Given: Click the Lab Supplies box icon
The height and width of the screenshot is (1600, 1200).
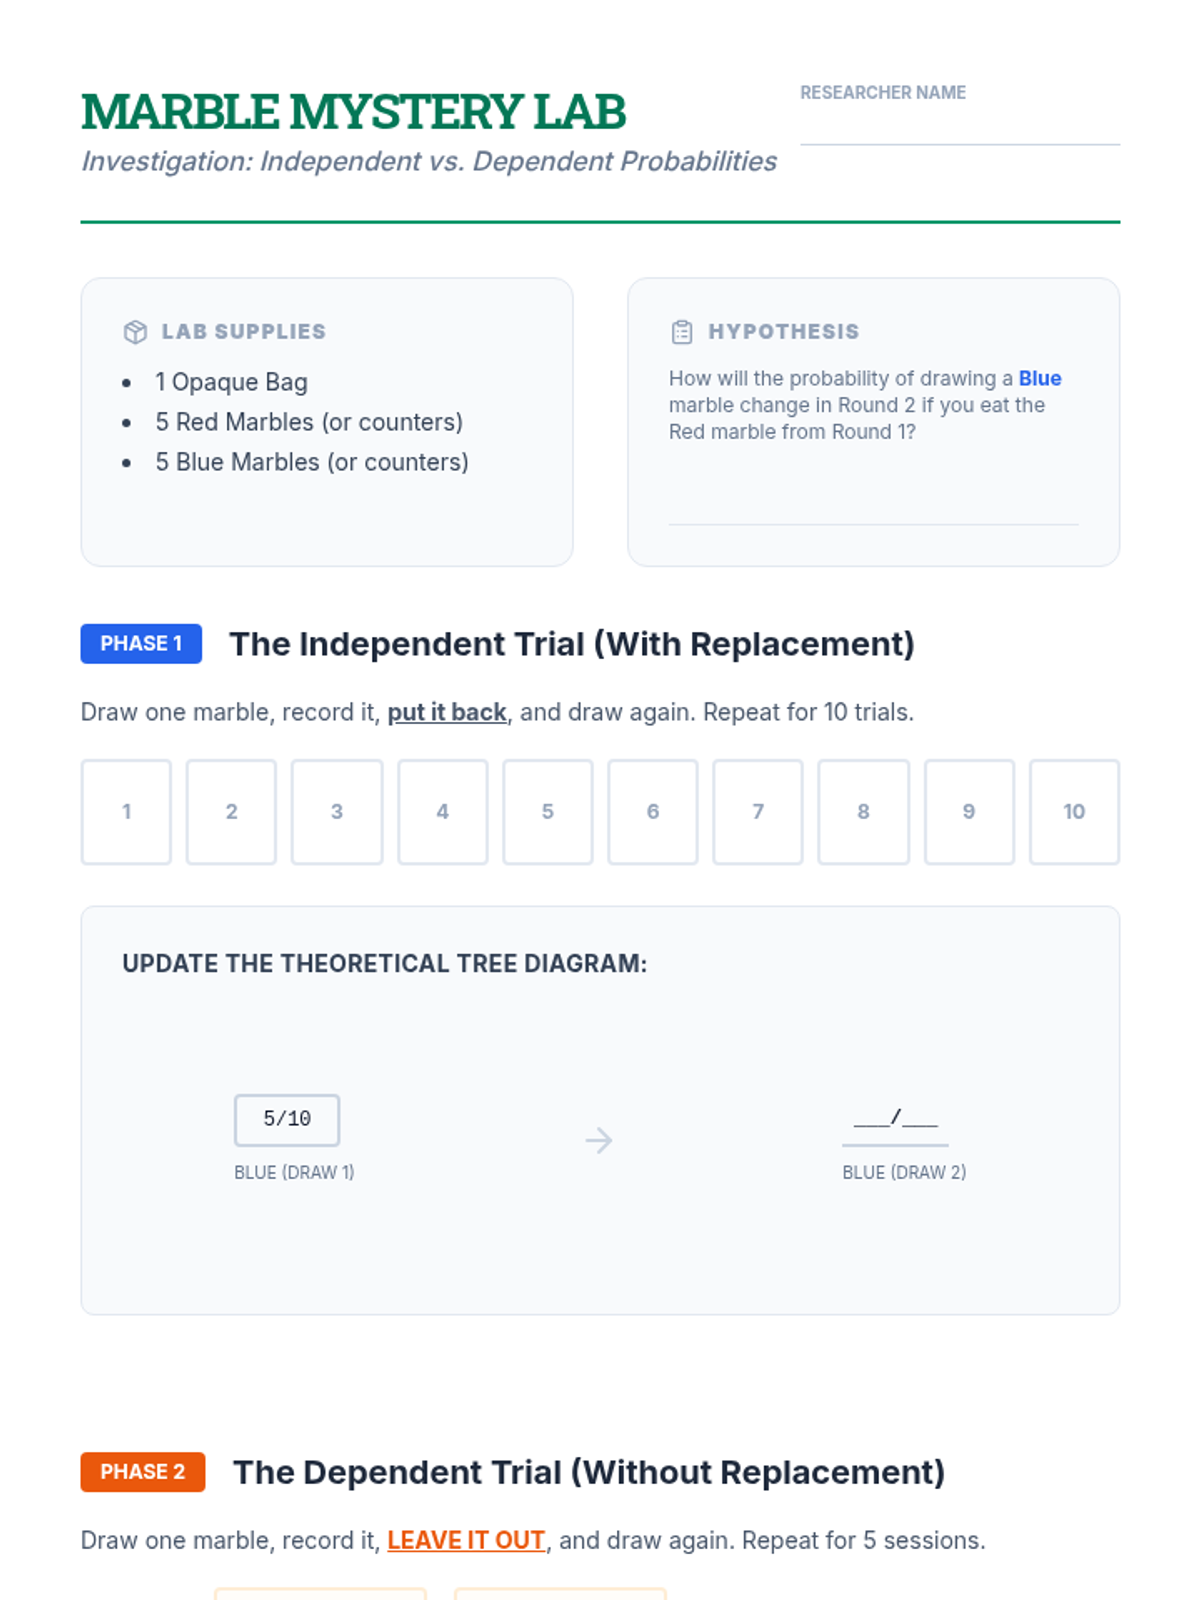Looking at the screenshot, I should [x=135, y=332].
